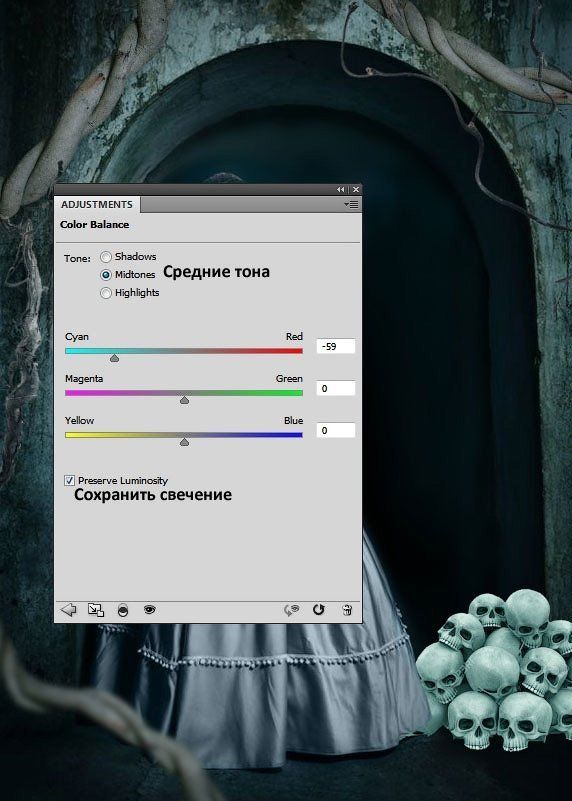Click the expanded view toggle icon
The image size is (572, 801).
pos(96,609)
